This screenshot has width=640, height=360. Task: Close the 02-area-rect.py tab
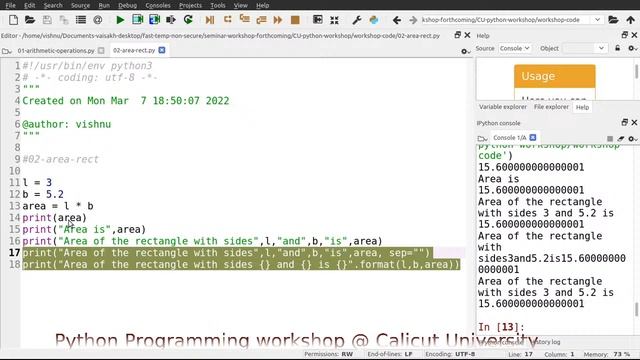pos(162,50)
